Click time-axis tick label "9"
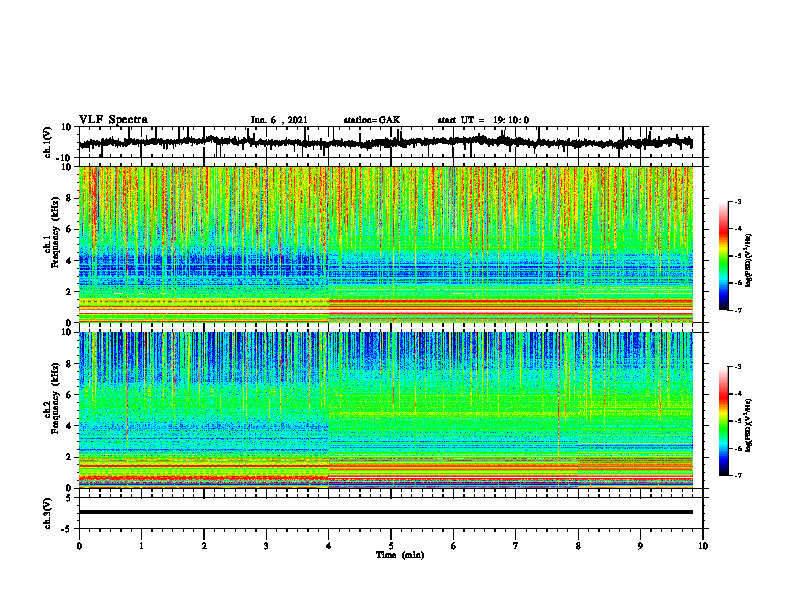The height and width of the screenshot is (612, 792). pos(640,546)
